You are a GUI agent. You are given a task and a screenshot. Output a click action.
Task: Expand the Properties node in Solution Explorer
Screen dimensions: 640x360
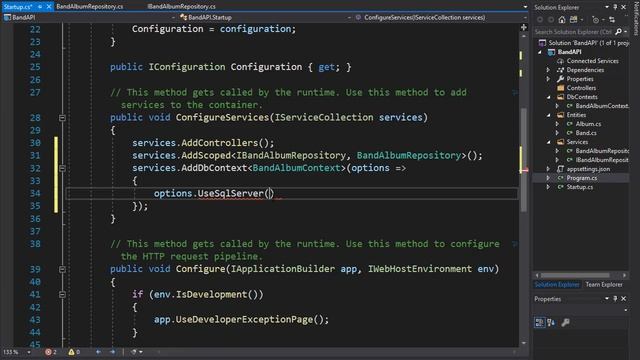(x=548, y=79)
